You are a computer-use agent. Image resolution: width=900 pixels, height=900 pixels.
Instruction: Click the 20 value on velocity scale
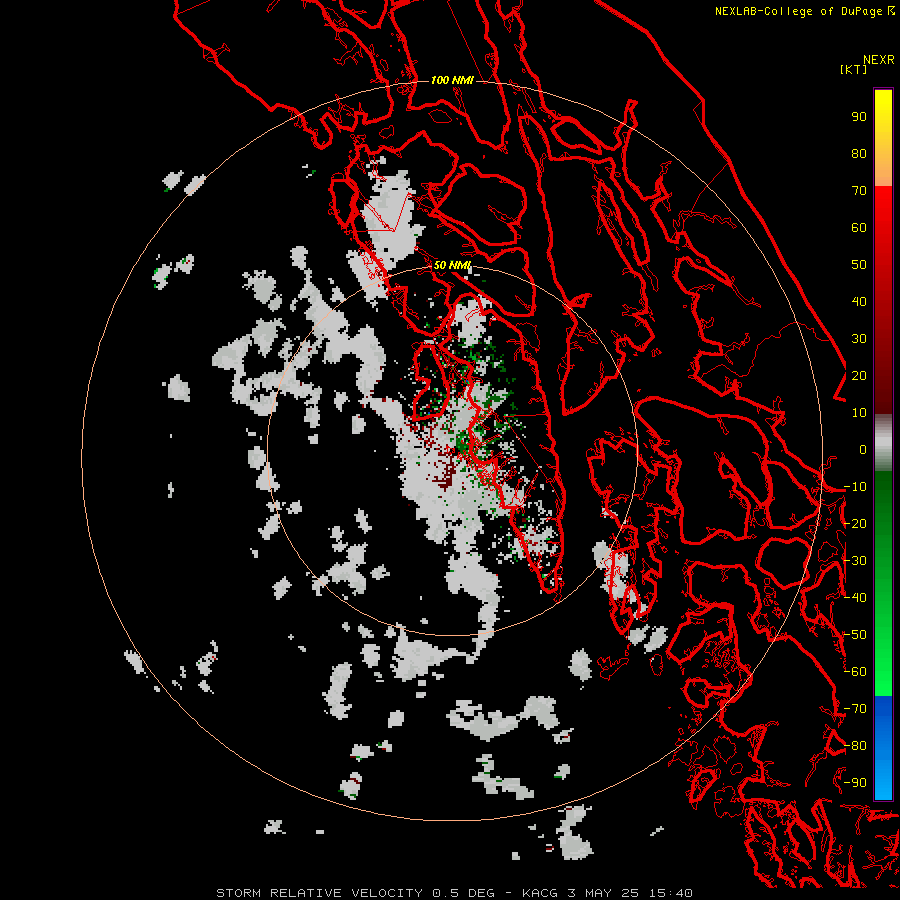point(859,376)
